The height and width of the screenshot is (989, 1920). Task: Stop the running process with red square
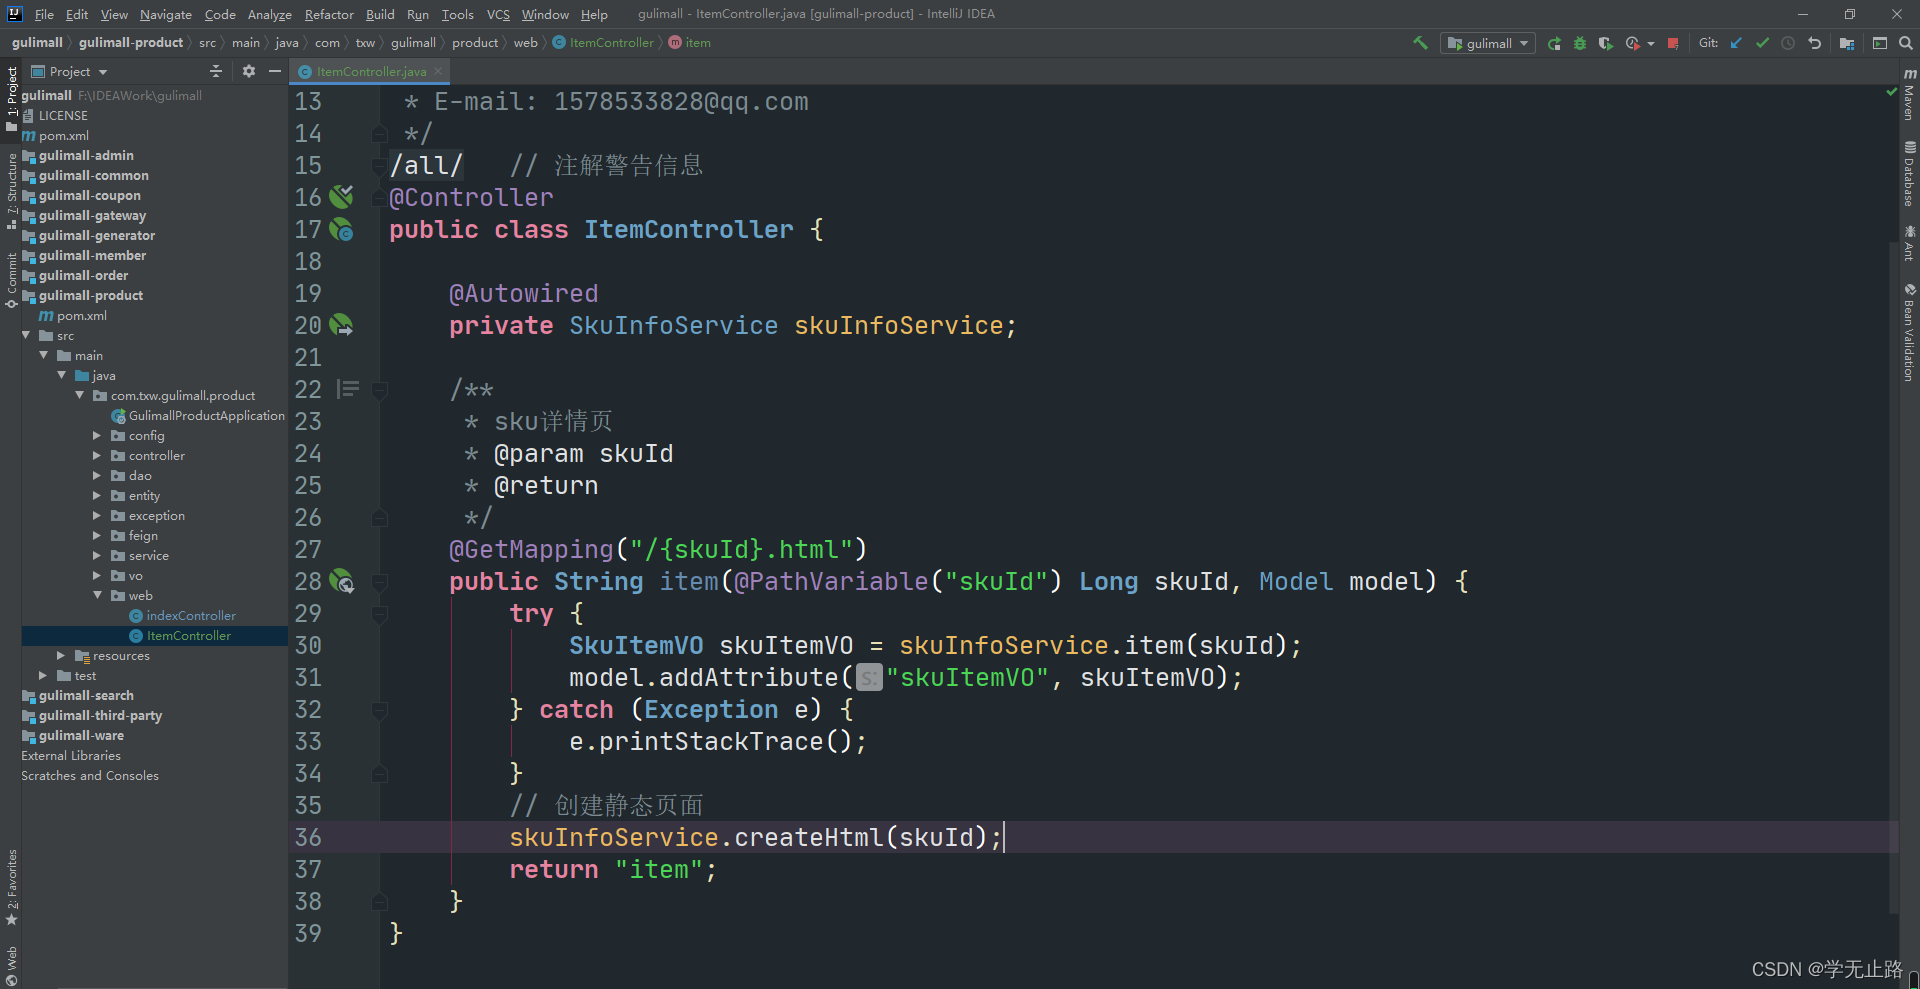coord(1673,43)
